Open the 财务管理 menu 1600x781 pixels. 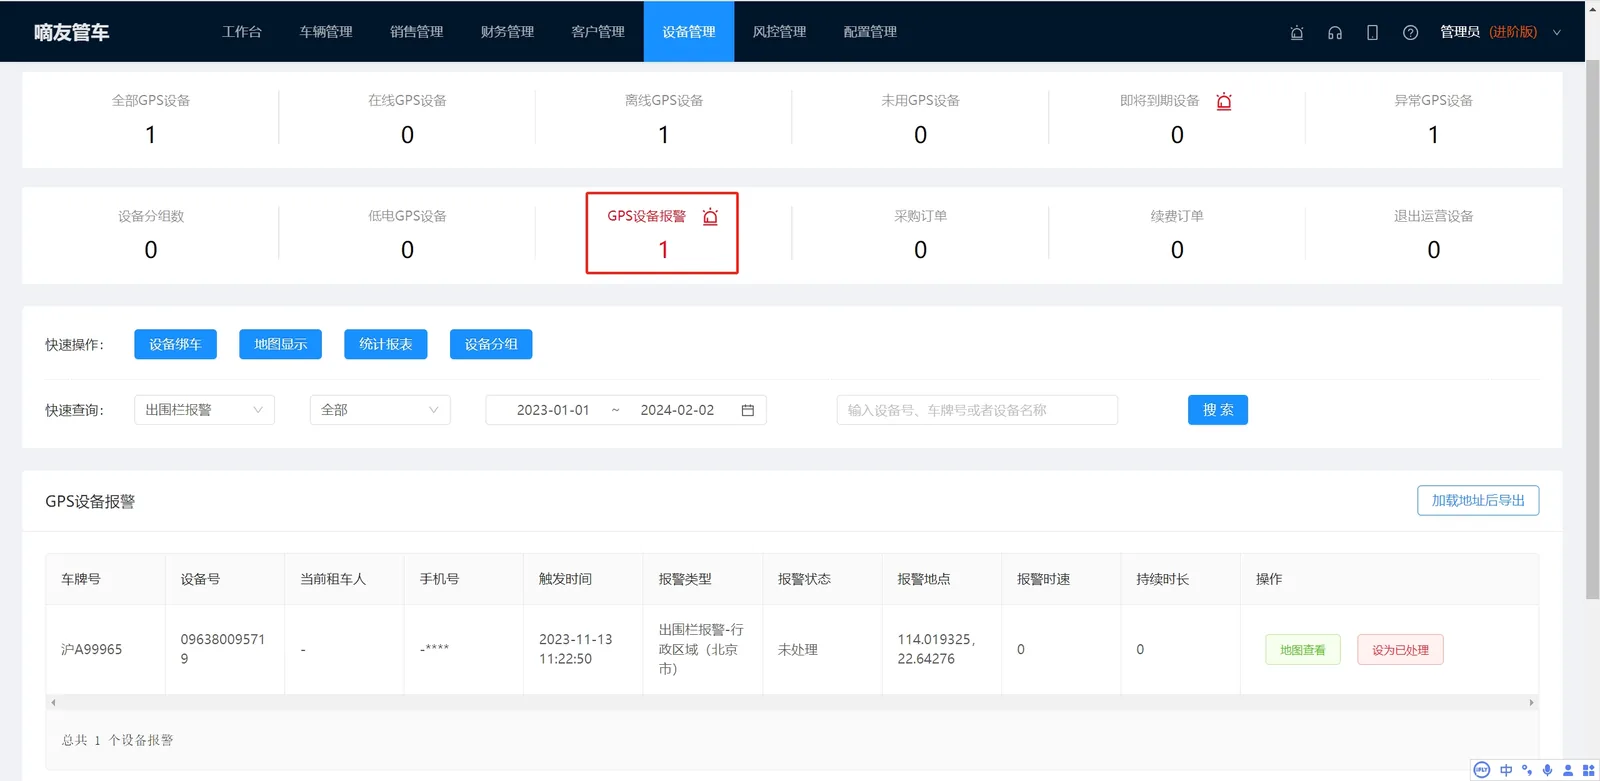(508, 32)
